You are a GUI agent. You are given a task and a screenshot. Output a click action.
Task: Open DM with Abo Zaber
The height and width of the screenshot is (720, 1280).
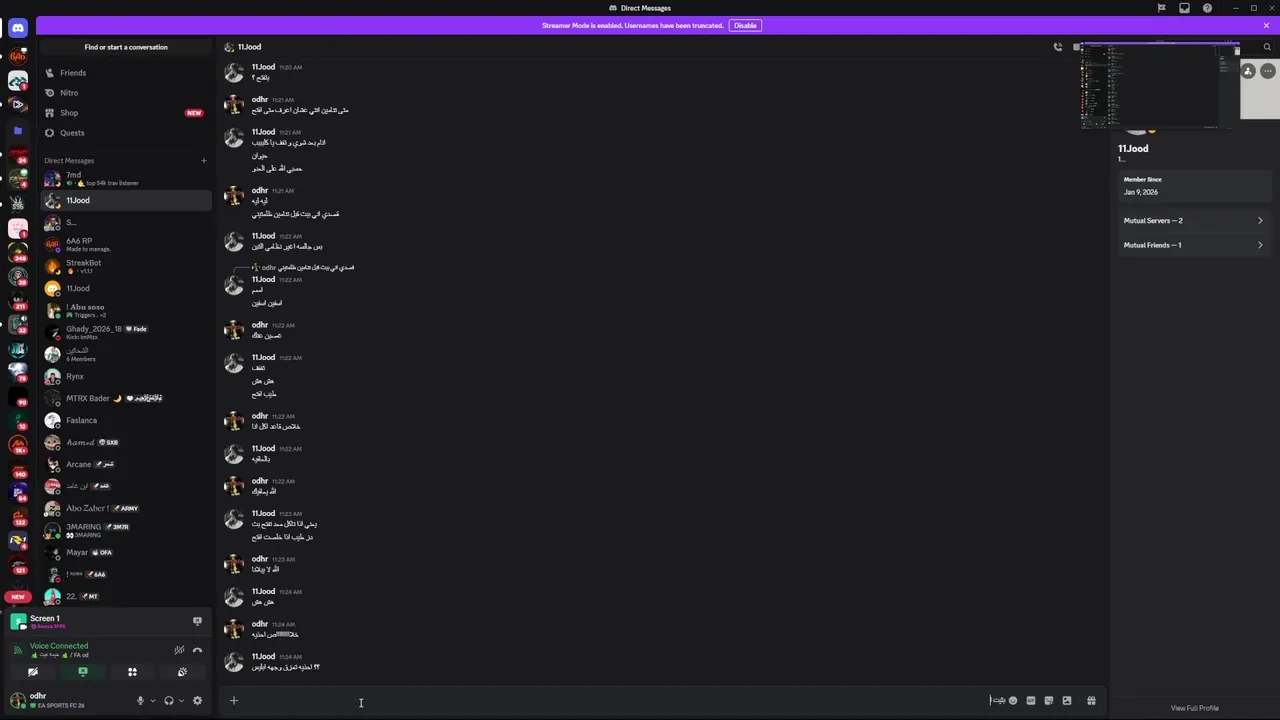(126, 508)
